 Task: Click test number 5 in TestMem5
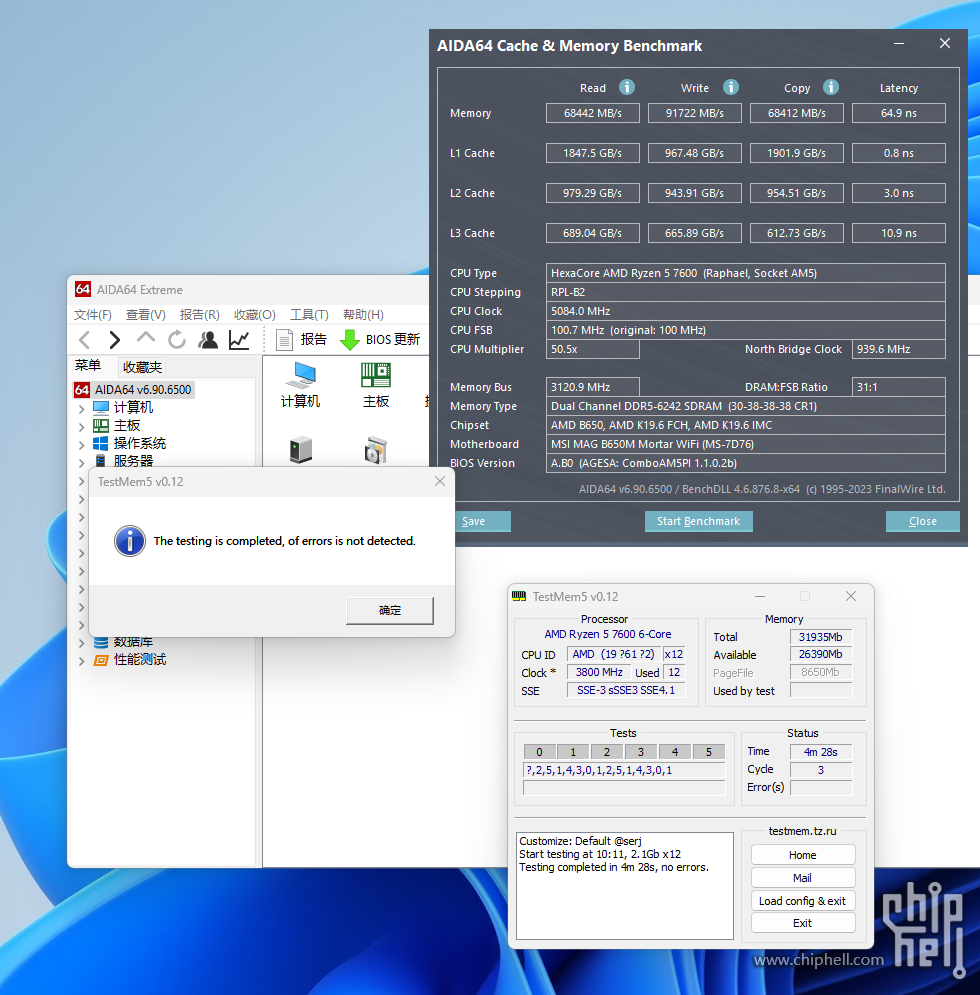pos(709,752)
